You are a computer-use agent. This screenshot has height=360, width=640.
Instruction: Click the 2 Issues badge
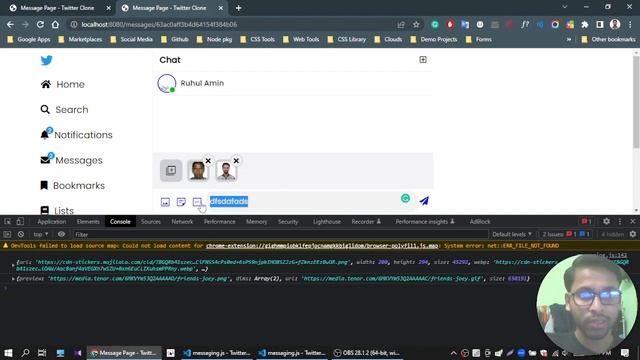(565, 234)
